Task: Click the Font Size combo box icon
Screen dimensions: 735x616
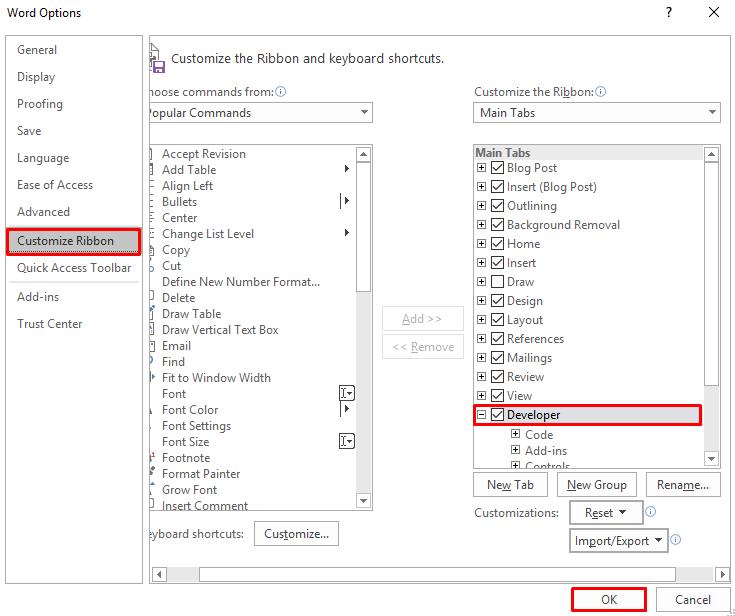Action: 346,441
